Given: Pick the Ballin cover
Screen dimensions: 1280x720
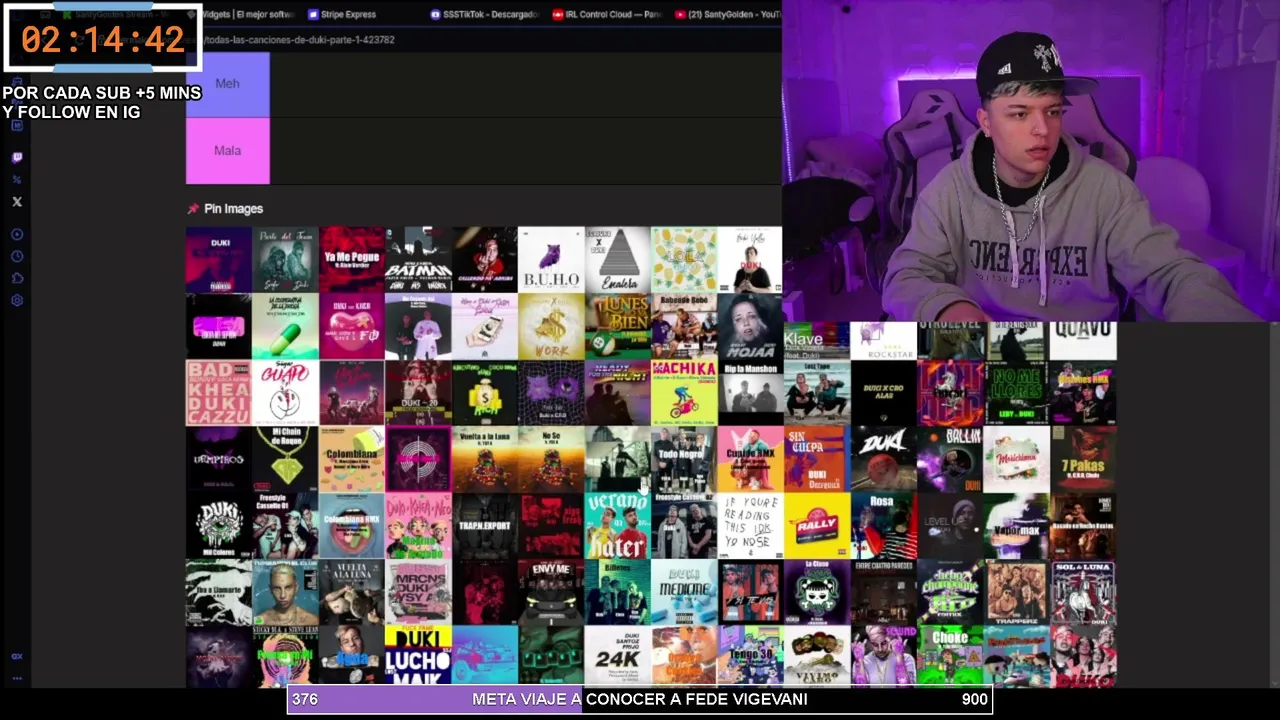Looking at the screenshot, I should click(949, 459).
